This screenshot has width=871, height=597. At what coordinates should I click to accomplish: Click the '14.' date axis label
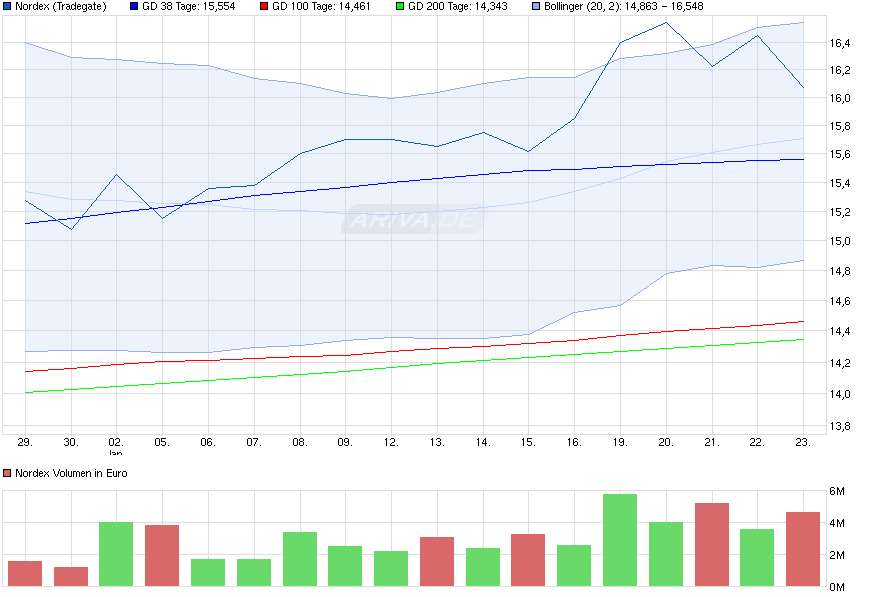(x=483, y=442)
